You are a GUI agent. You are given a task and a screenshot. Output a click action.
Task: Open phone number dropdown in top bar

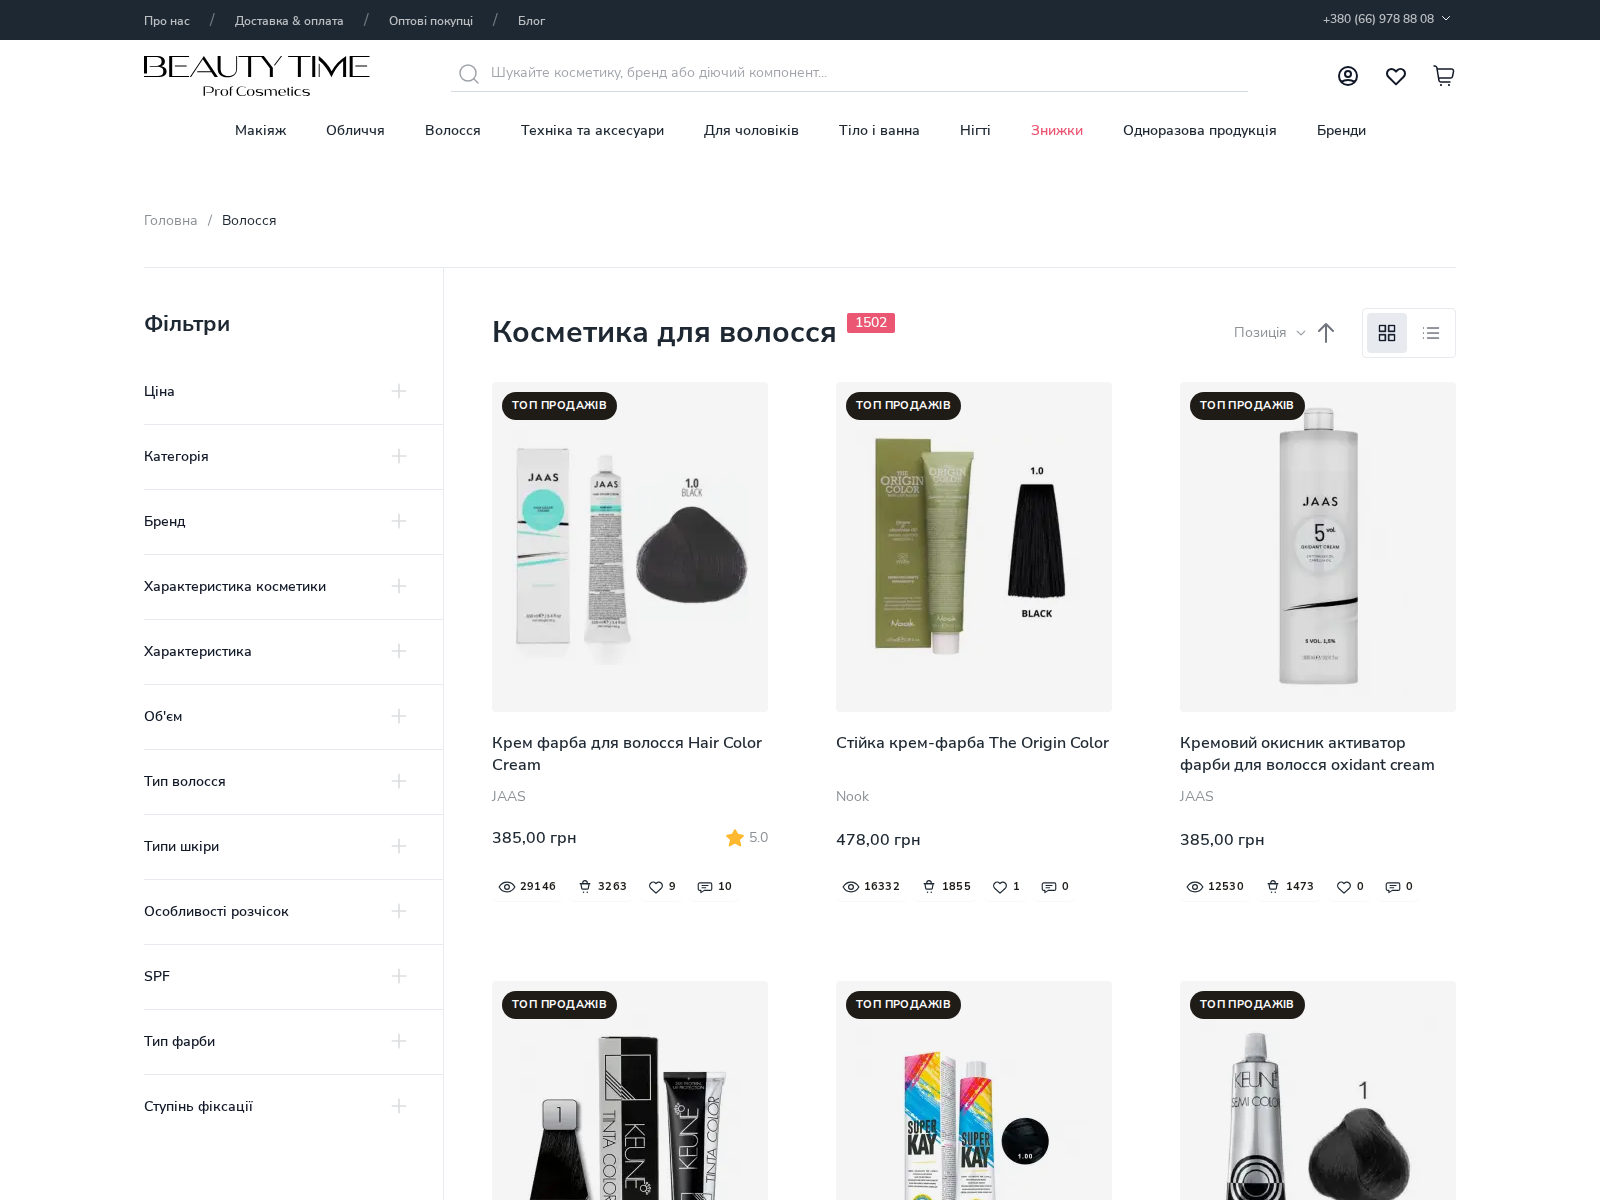(1386, 19)
